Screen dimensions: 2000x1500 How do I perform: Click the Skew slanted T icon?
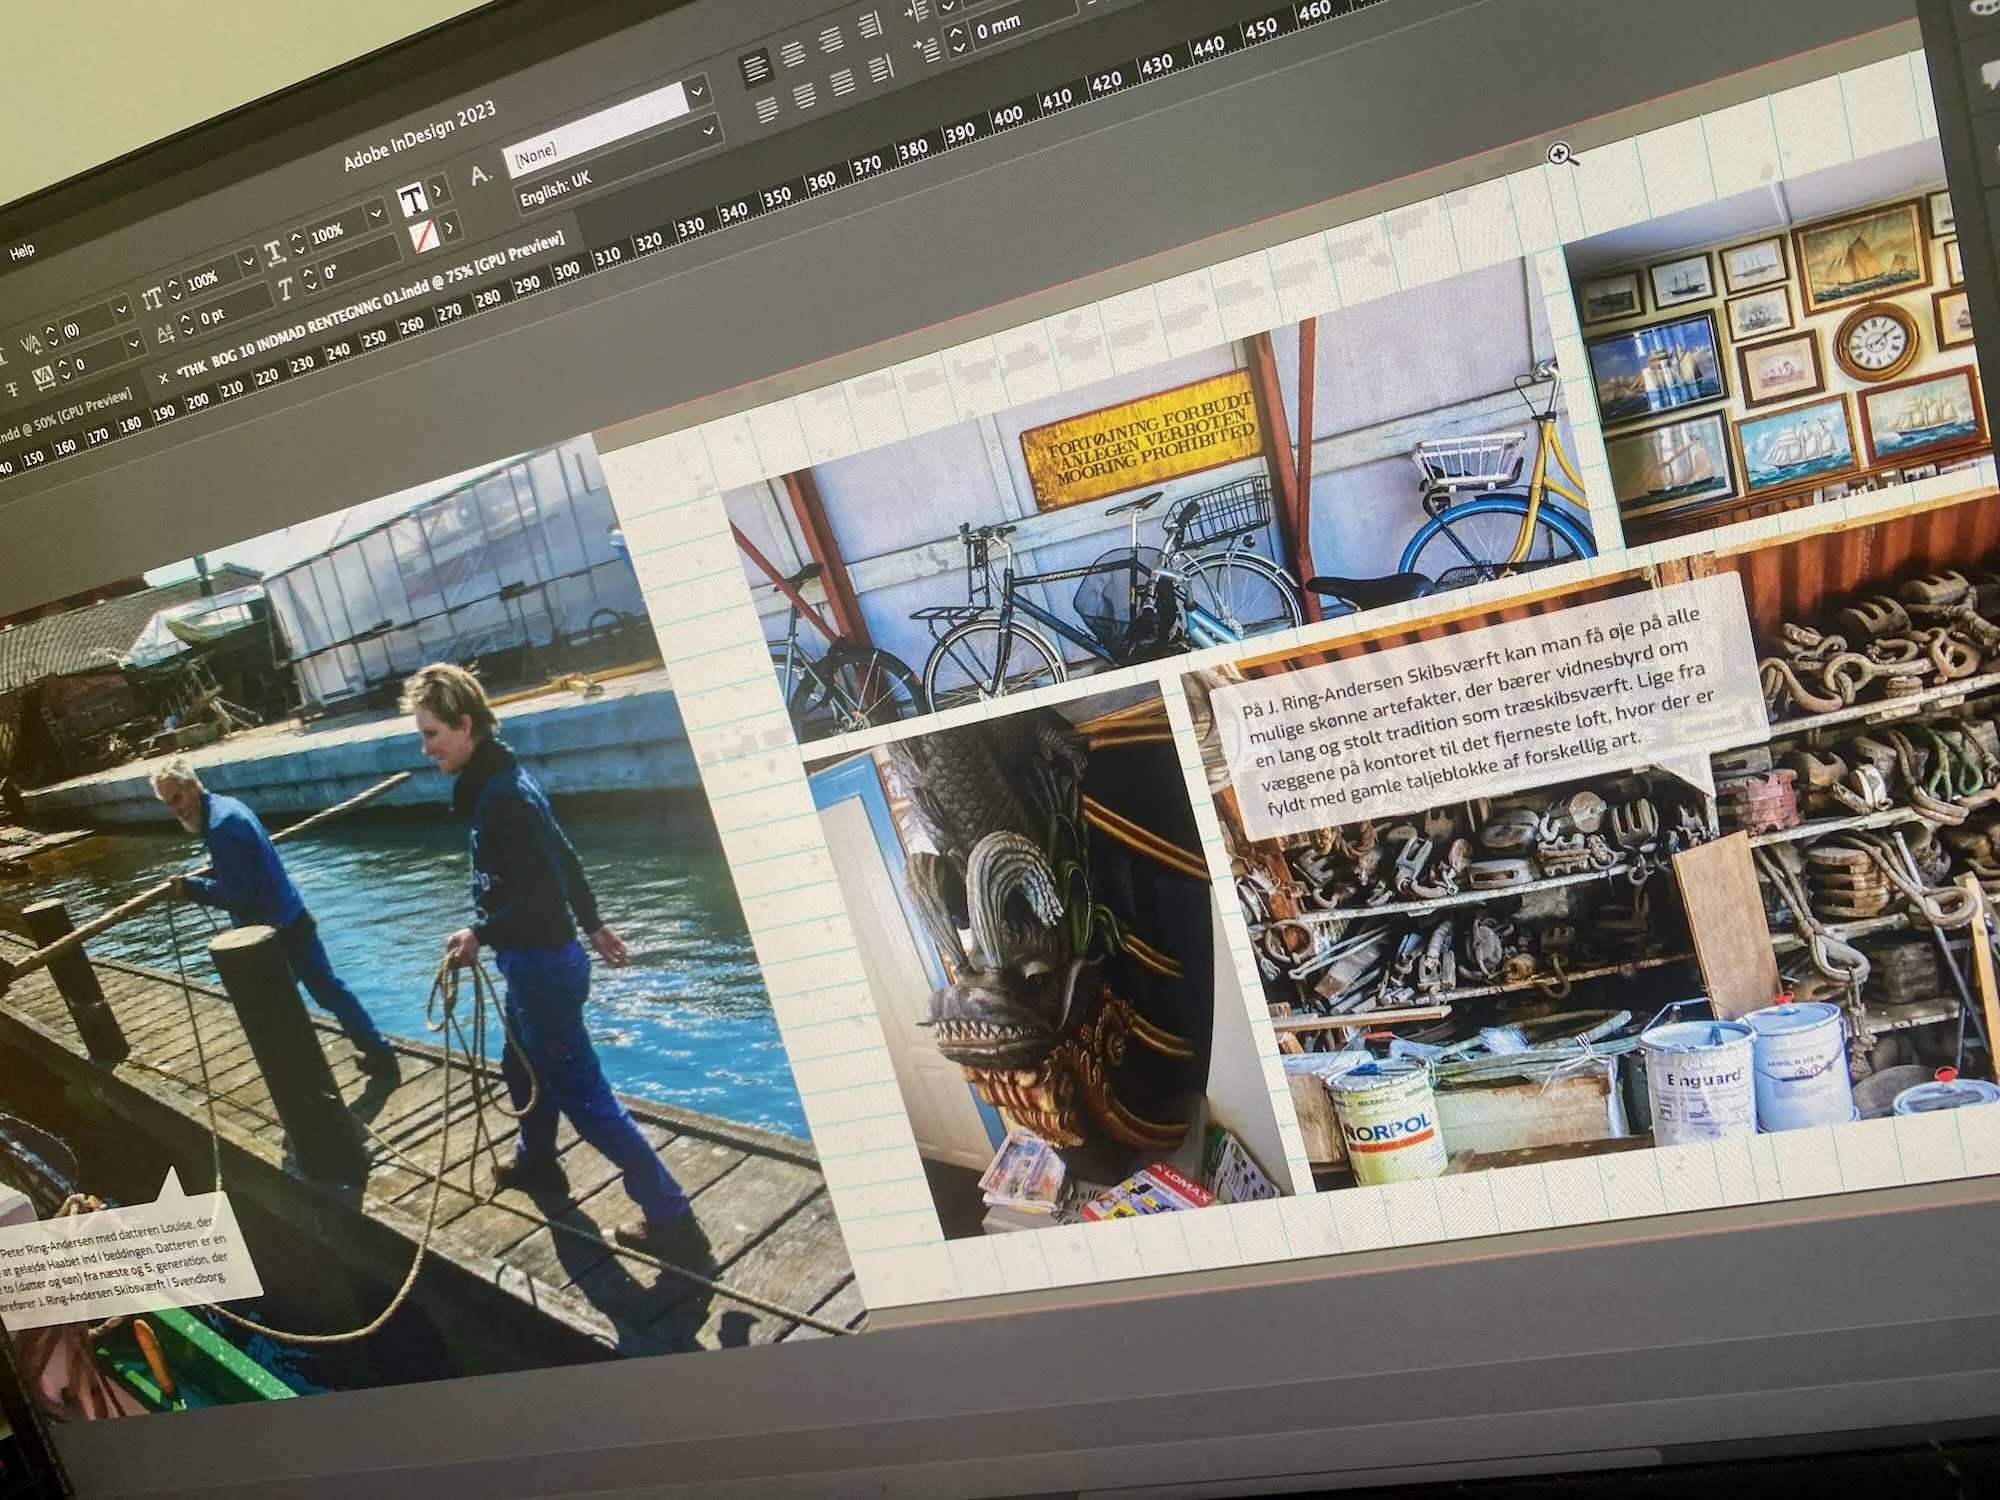click(284, 290)
